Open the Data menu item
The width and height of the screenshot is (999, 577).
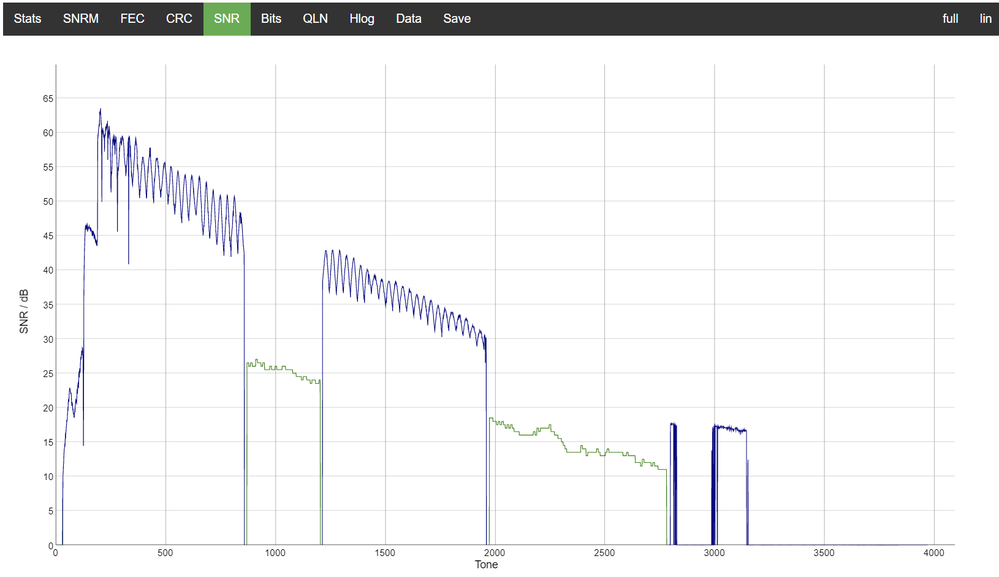(408, 18)
